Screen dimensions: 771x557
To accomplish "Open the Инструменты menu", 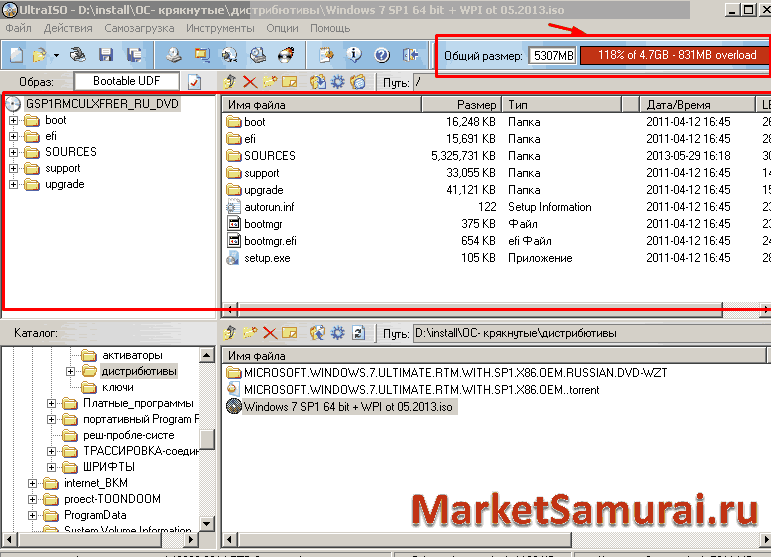I will pos(220,28).
